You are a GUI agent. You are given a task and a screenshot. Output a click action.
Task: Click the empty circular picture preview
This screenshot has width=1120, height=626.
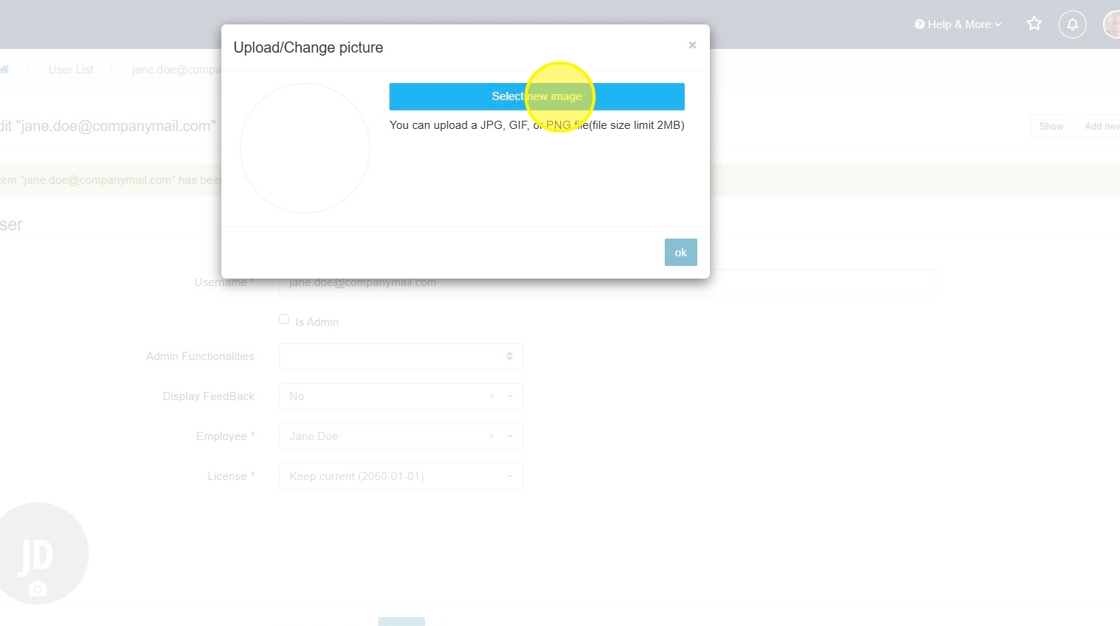click(305, 148)
